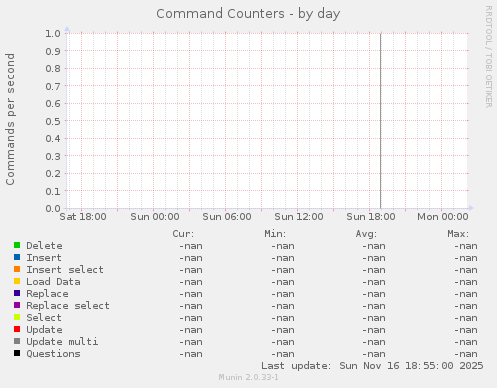Screen dimensions: 497x388
Task: Click the 0.0 y-axis value
Action: tap(53, 209)
